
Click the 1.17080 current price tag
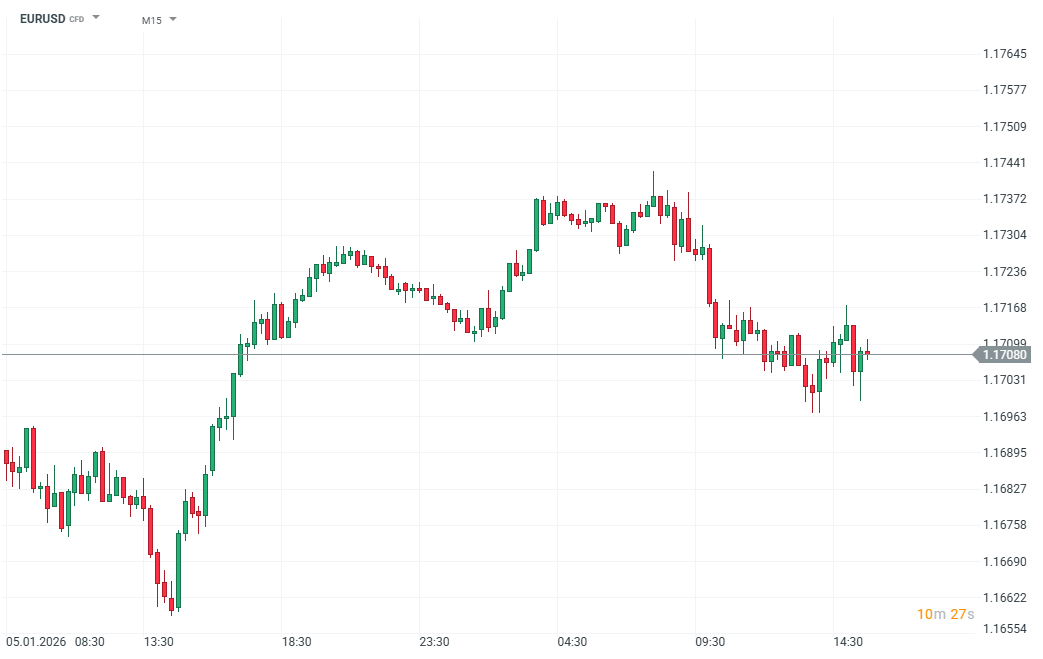click(x=1005, y=354)
